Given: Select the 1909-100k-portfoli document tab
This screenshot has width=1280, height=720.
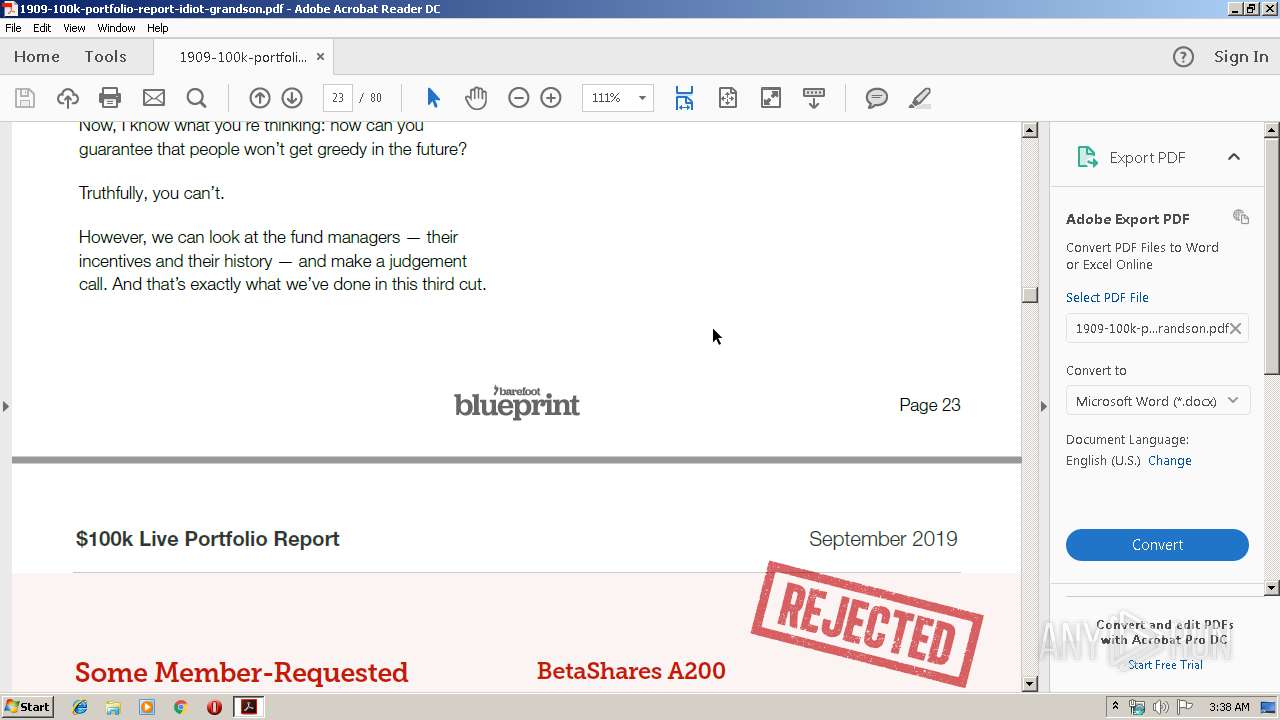Looking at the screenshot, I should pos(243,57).
